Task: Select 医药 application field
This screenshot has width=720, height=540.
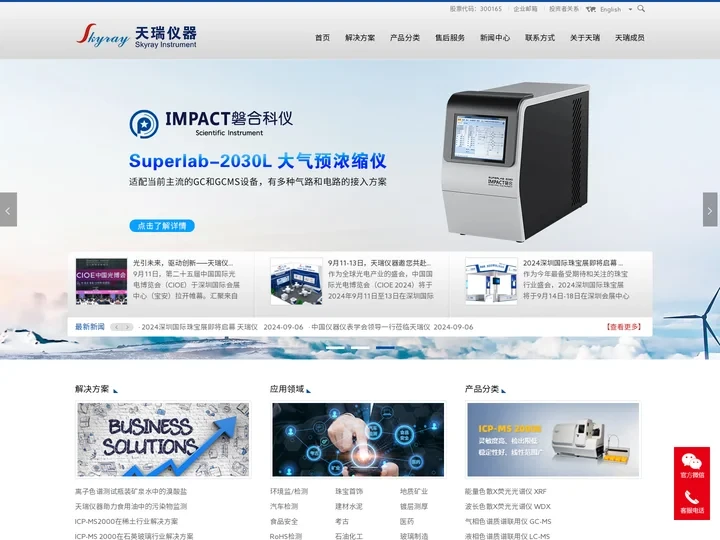Action: pyautogui.click(x=407, y=522)
